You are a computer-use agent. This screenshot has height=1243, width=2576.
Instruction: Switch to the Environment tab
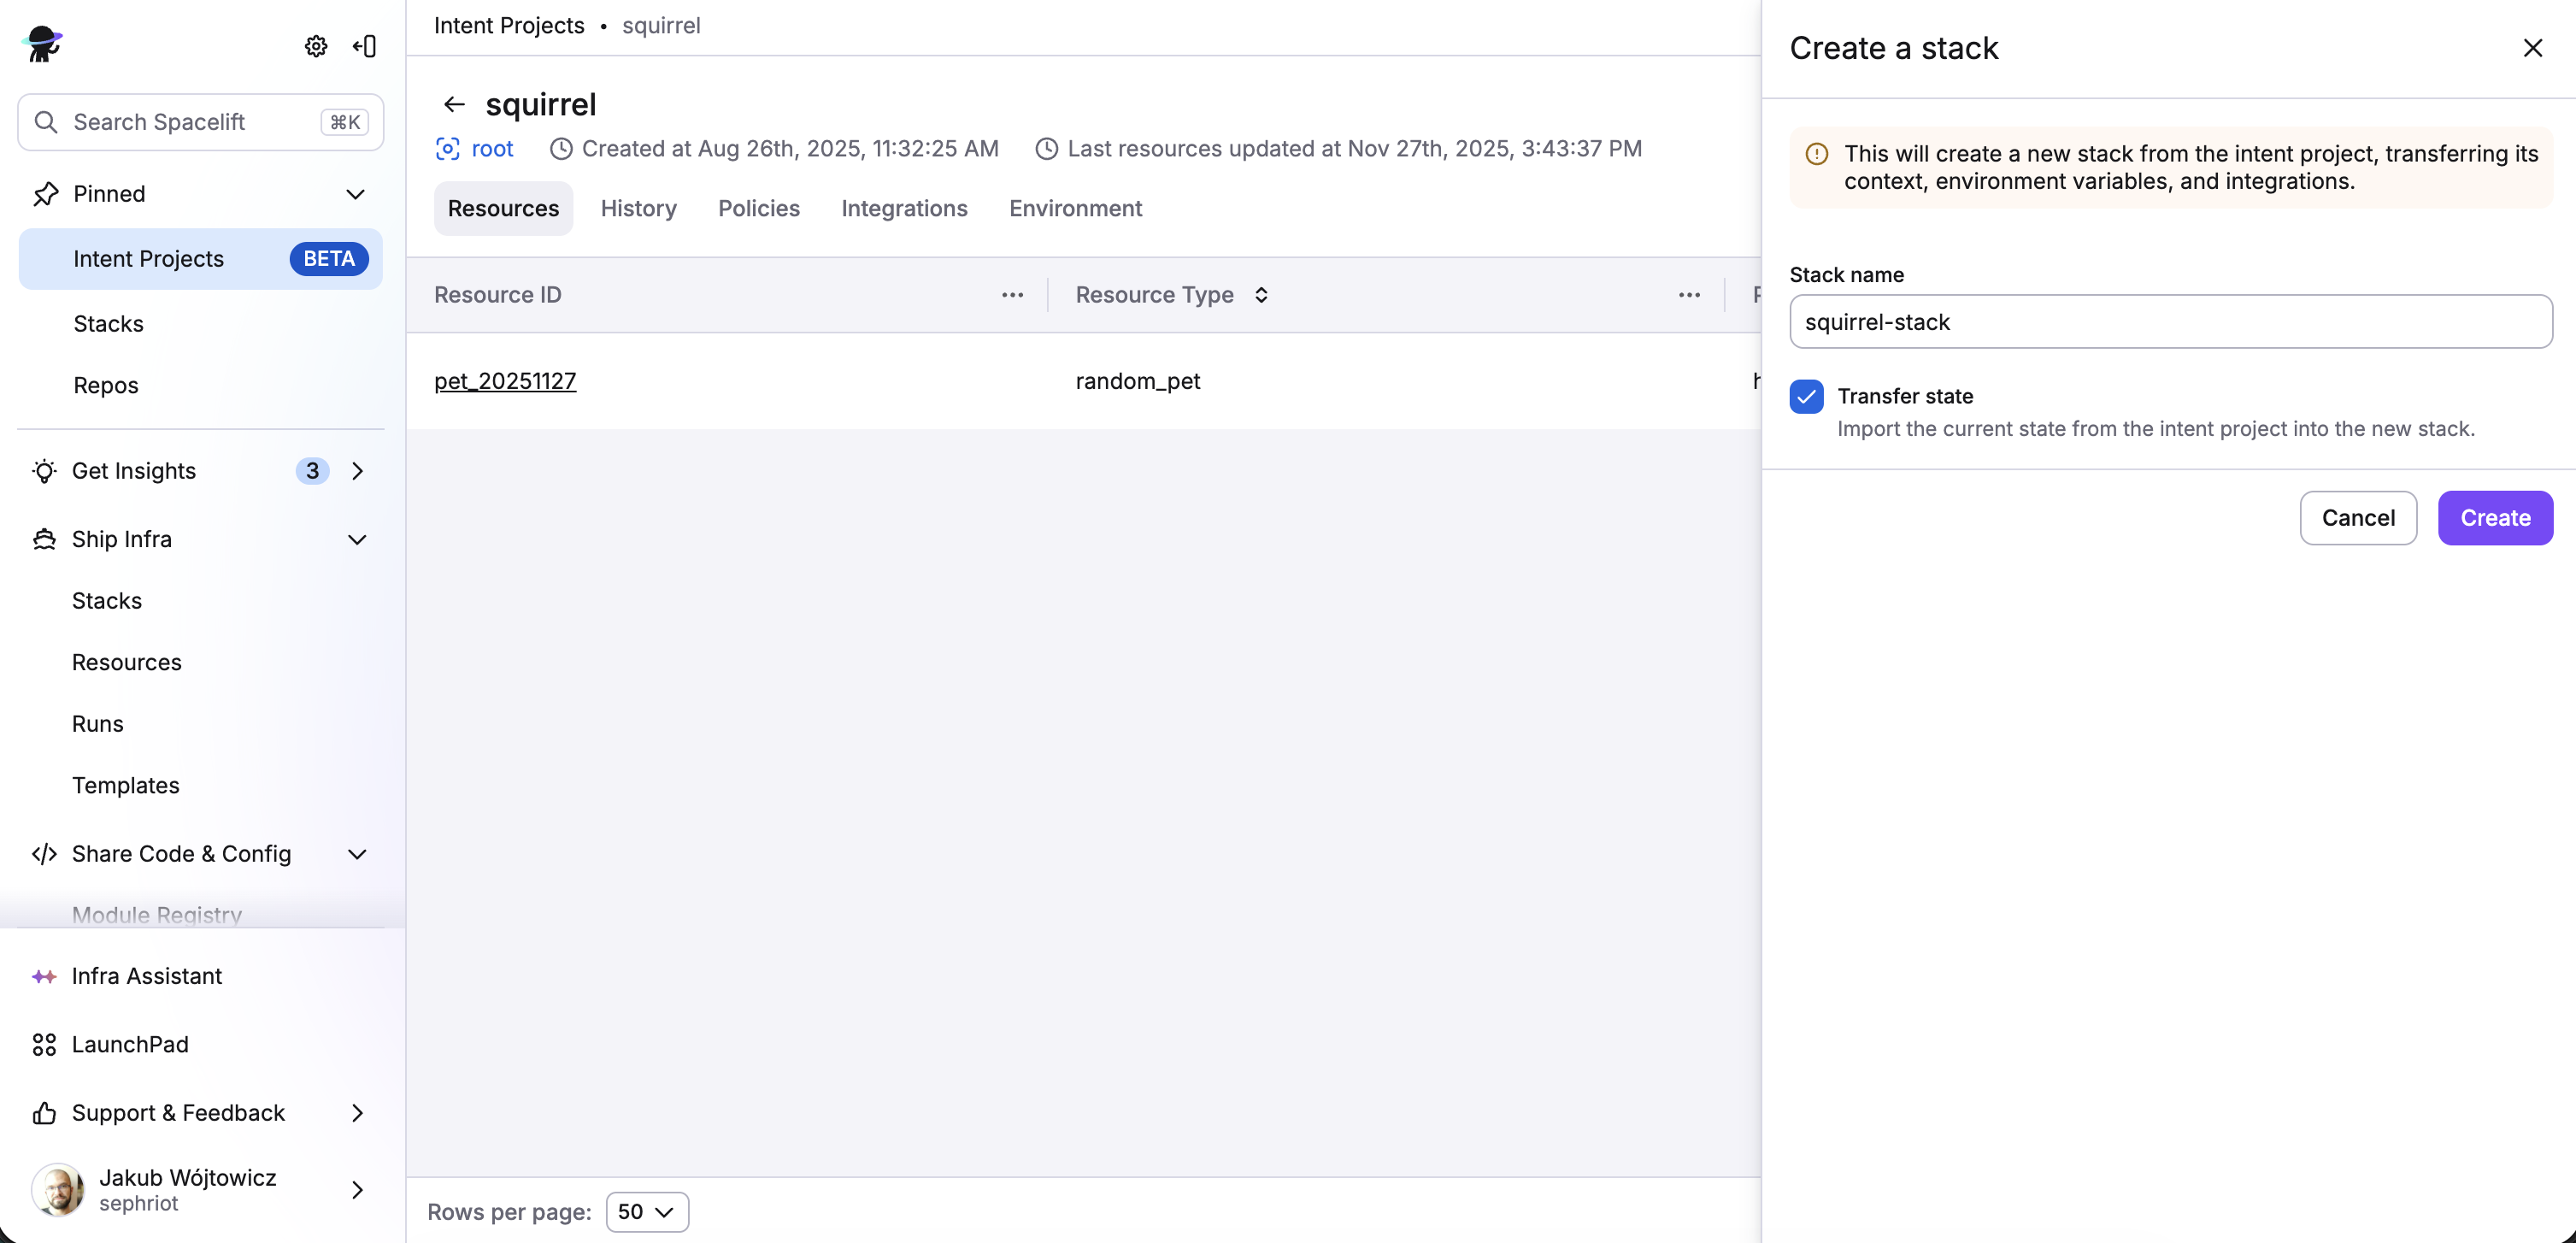pyautogui.click(x=1075, y=208)
